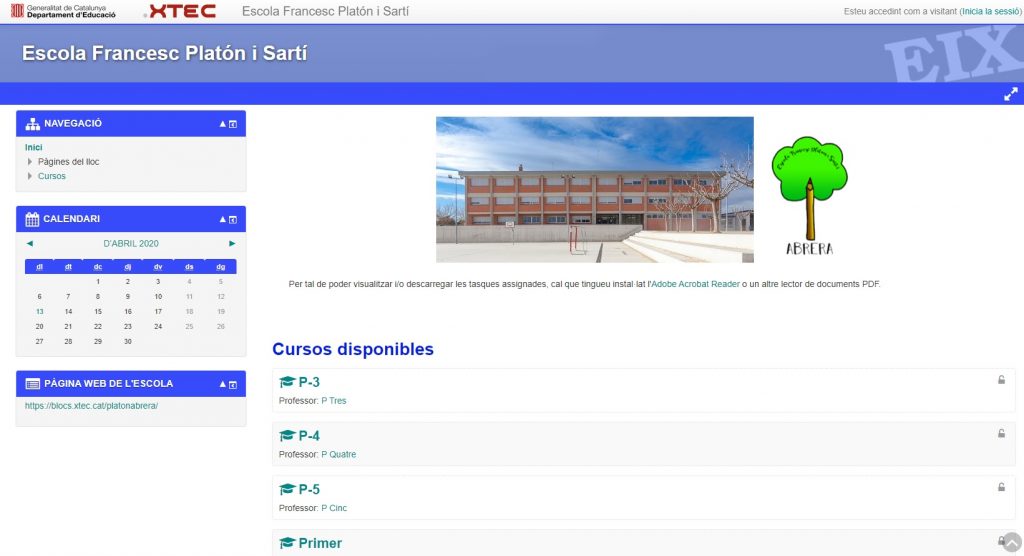Go to the previous month in the calendar

pos(30,243)
